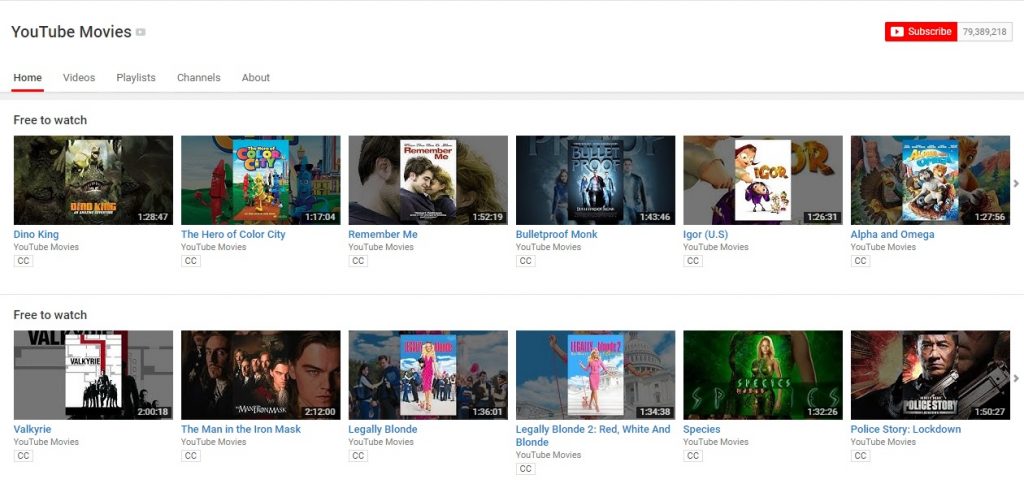The image size is (1024, 488).
Task: Click the CC badge under Legally Blonde 2
Action: coord(525,468)
